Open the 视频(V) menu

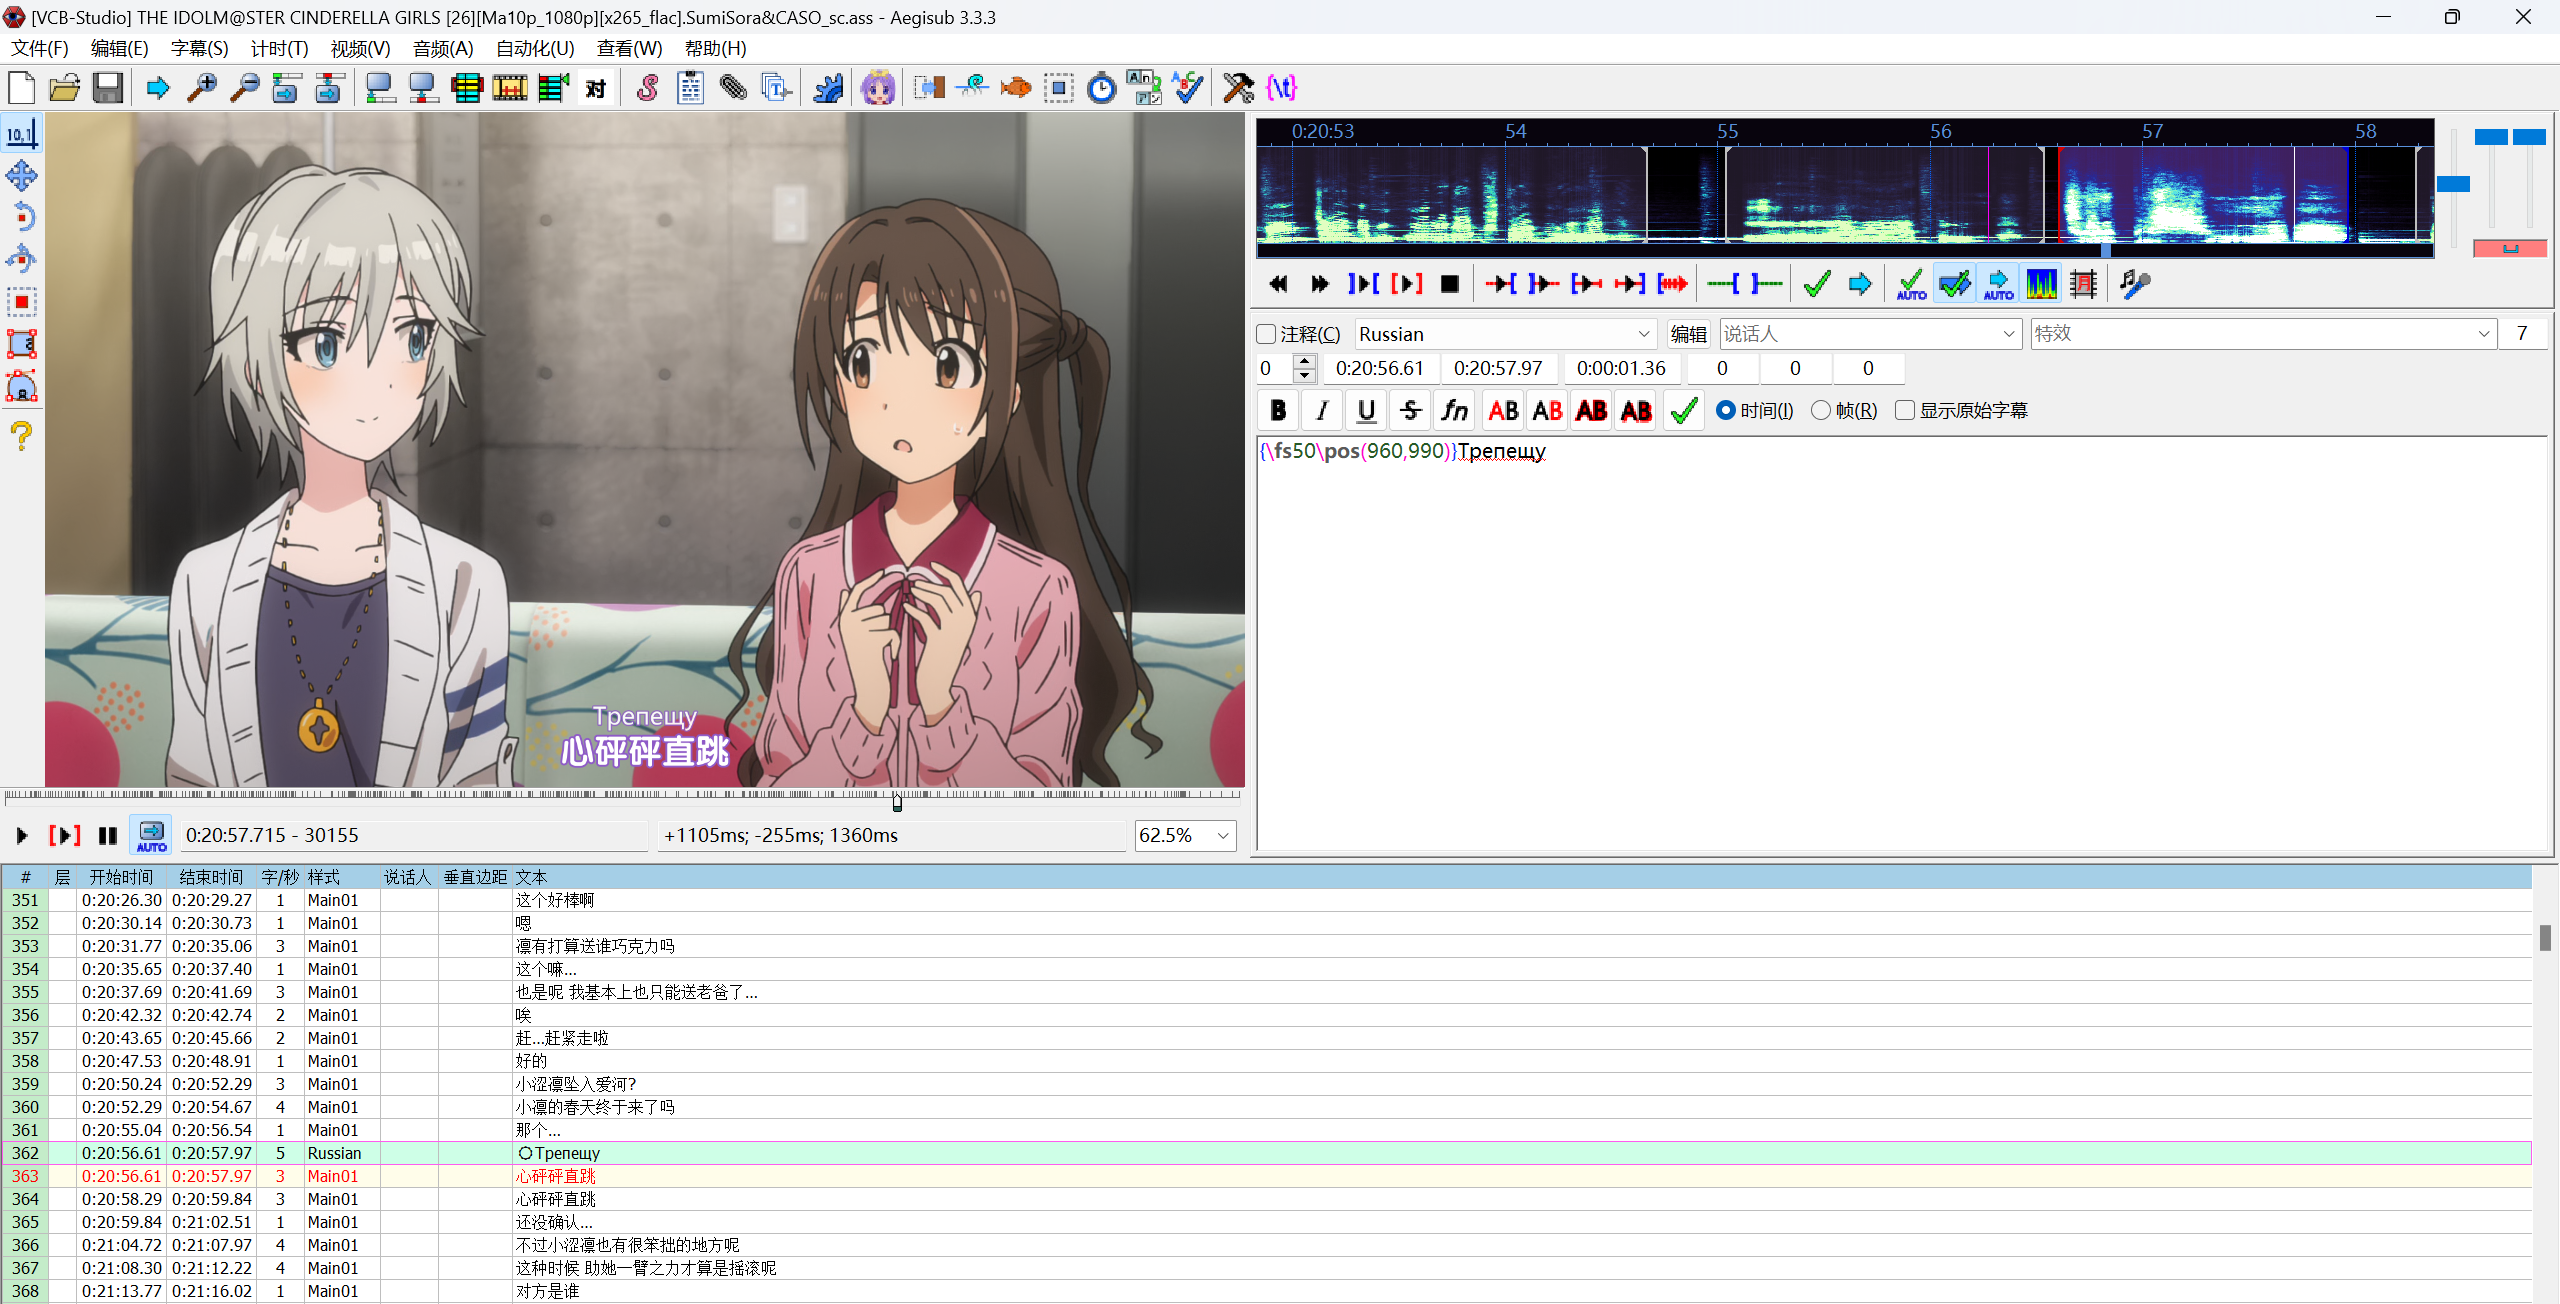(x=361, y=49)
